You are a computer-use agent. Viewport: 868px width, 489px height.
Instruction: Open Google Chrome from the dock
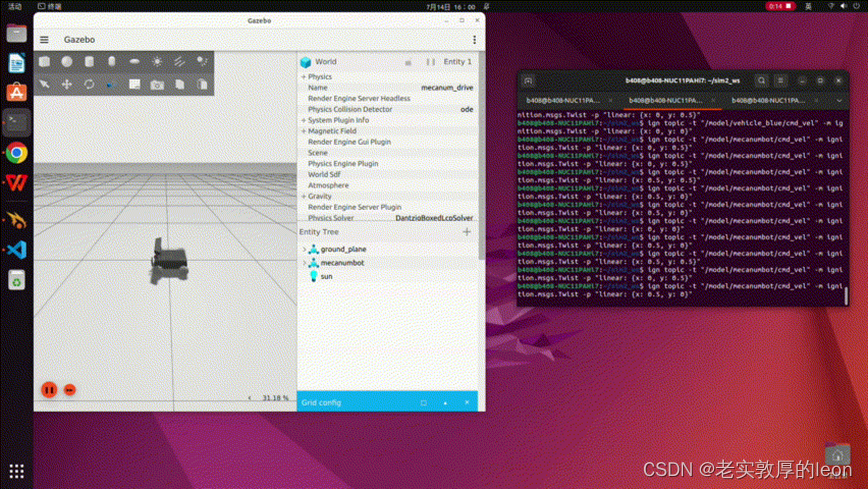point(17,153)
